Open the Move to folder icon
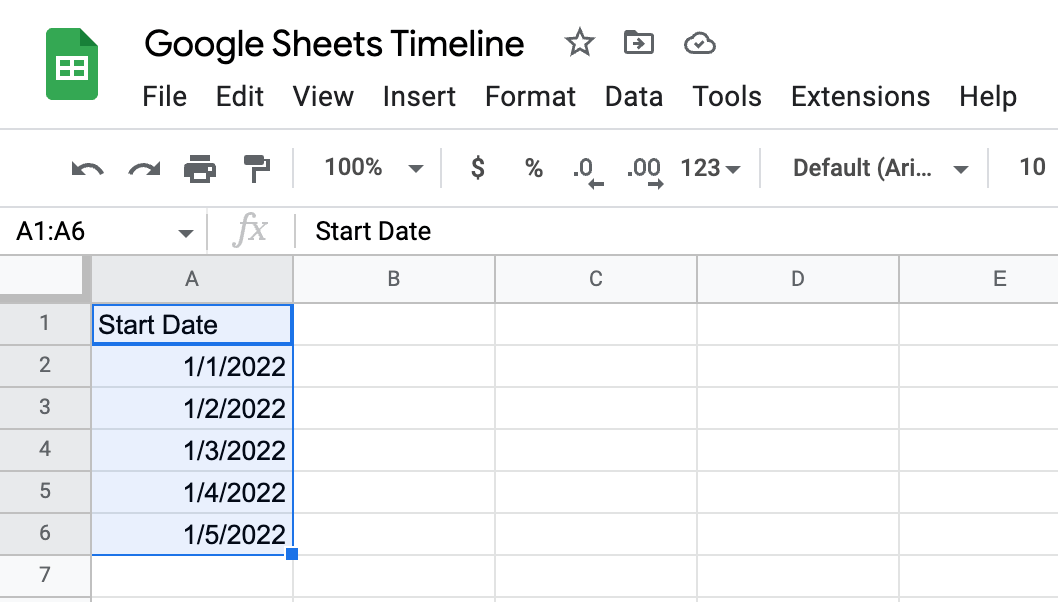Image resolution: width=1058 pixels, height=602 pixels. click(638, 43)
